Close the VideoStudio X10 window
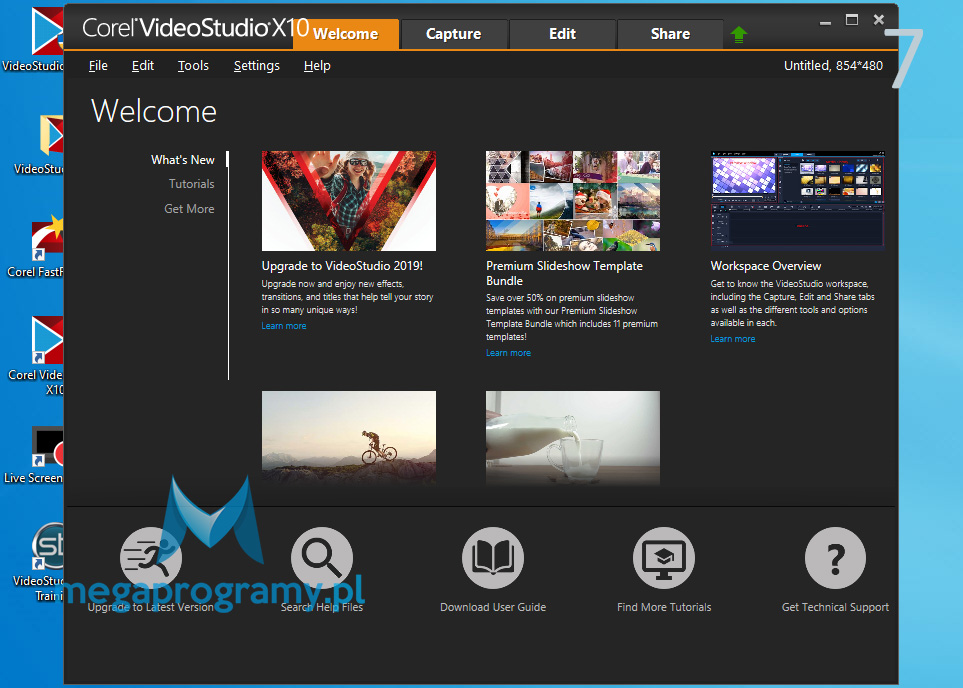This screenshot has height=688, width=963. 879,20
